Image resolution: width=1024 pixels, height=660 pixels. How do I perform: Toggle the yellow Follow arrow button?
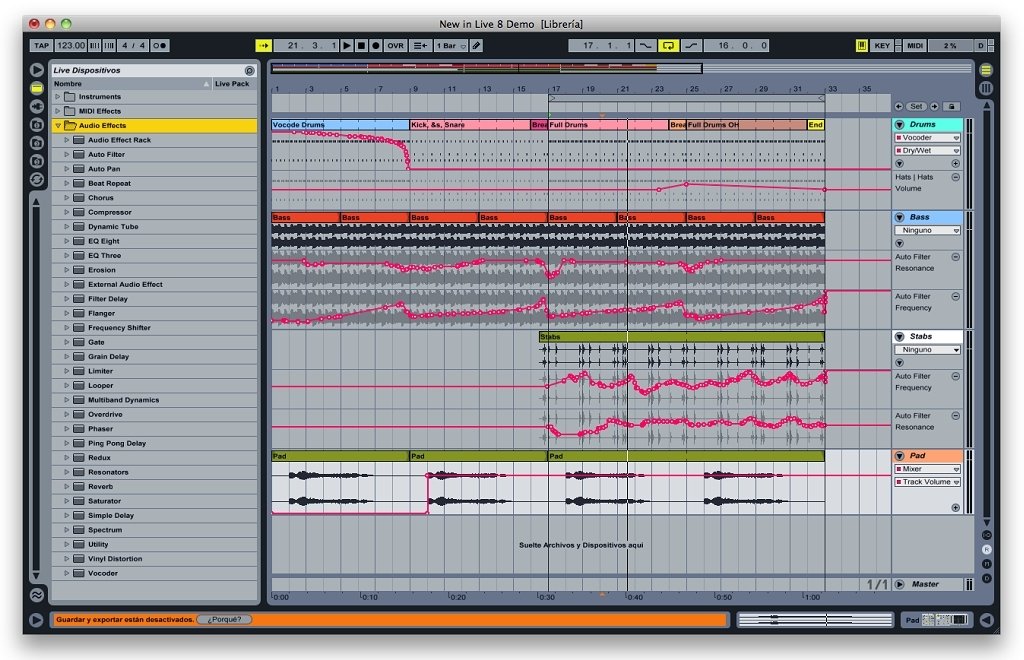click(x=263, y=46)
